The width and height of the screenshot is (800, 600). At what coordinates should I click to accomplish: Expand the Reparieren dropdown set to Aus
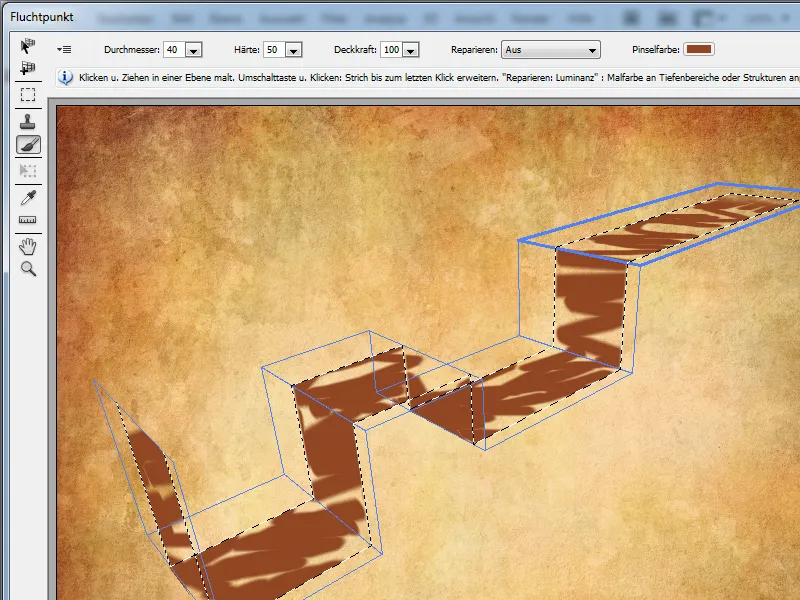[x=551, y=49]
